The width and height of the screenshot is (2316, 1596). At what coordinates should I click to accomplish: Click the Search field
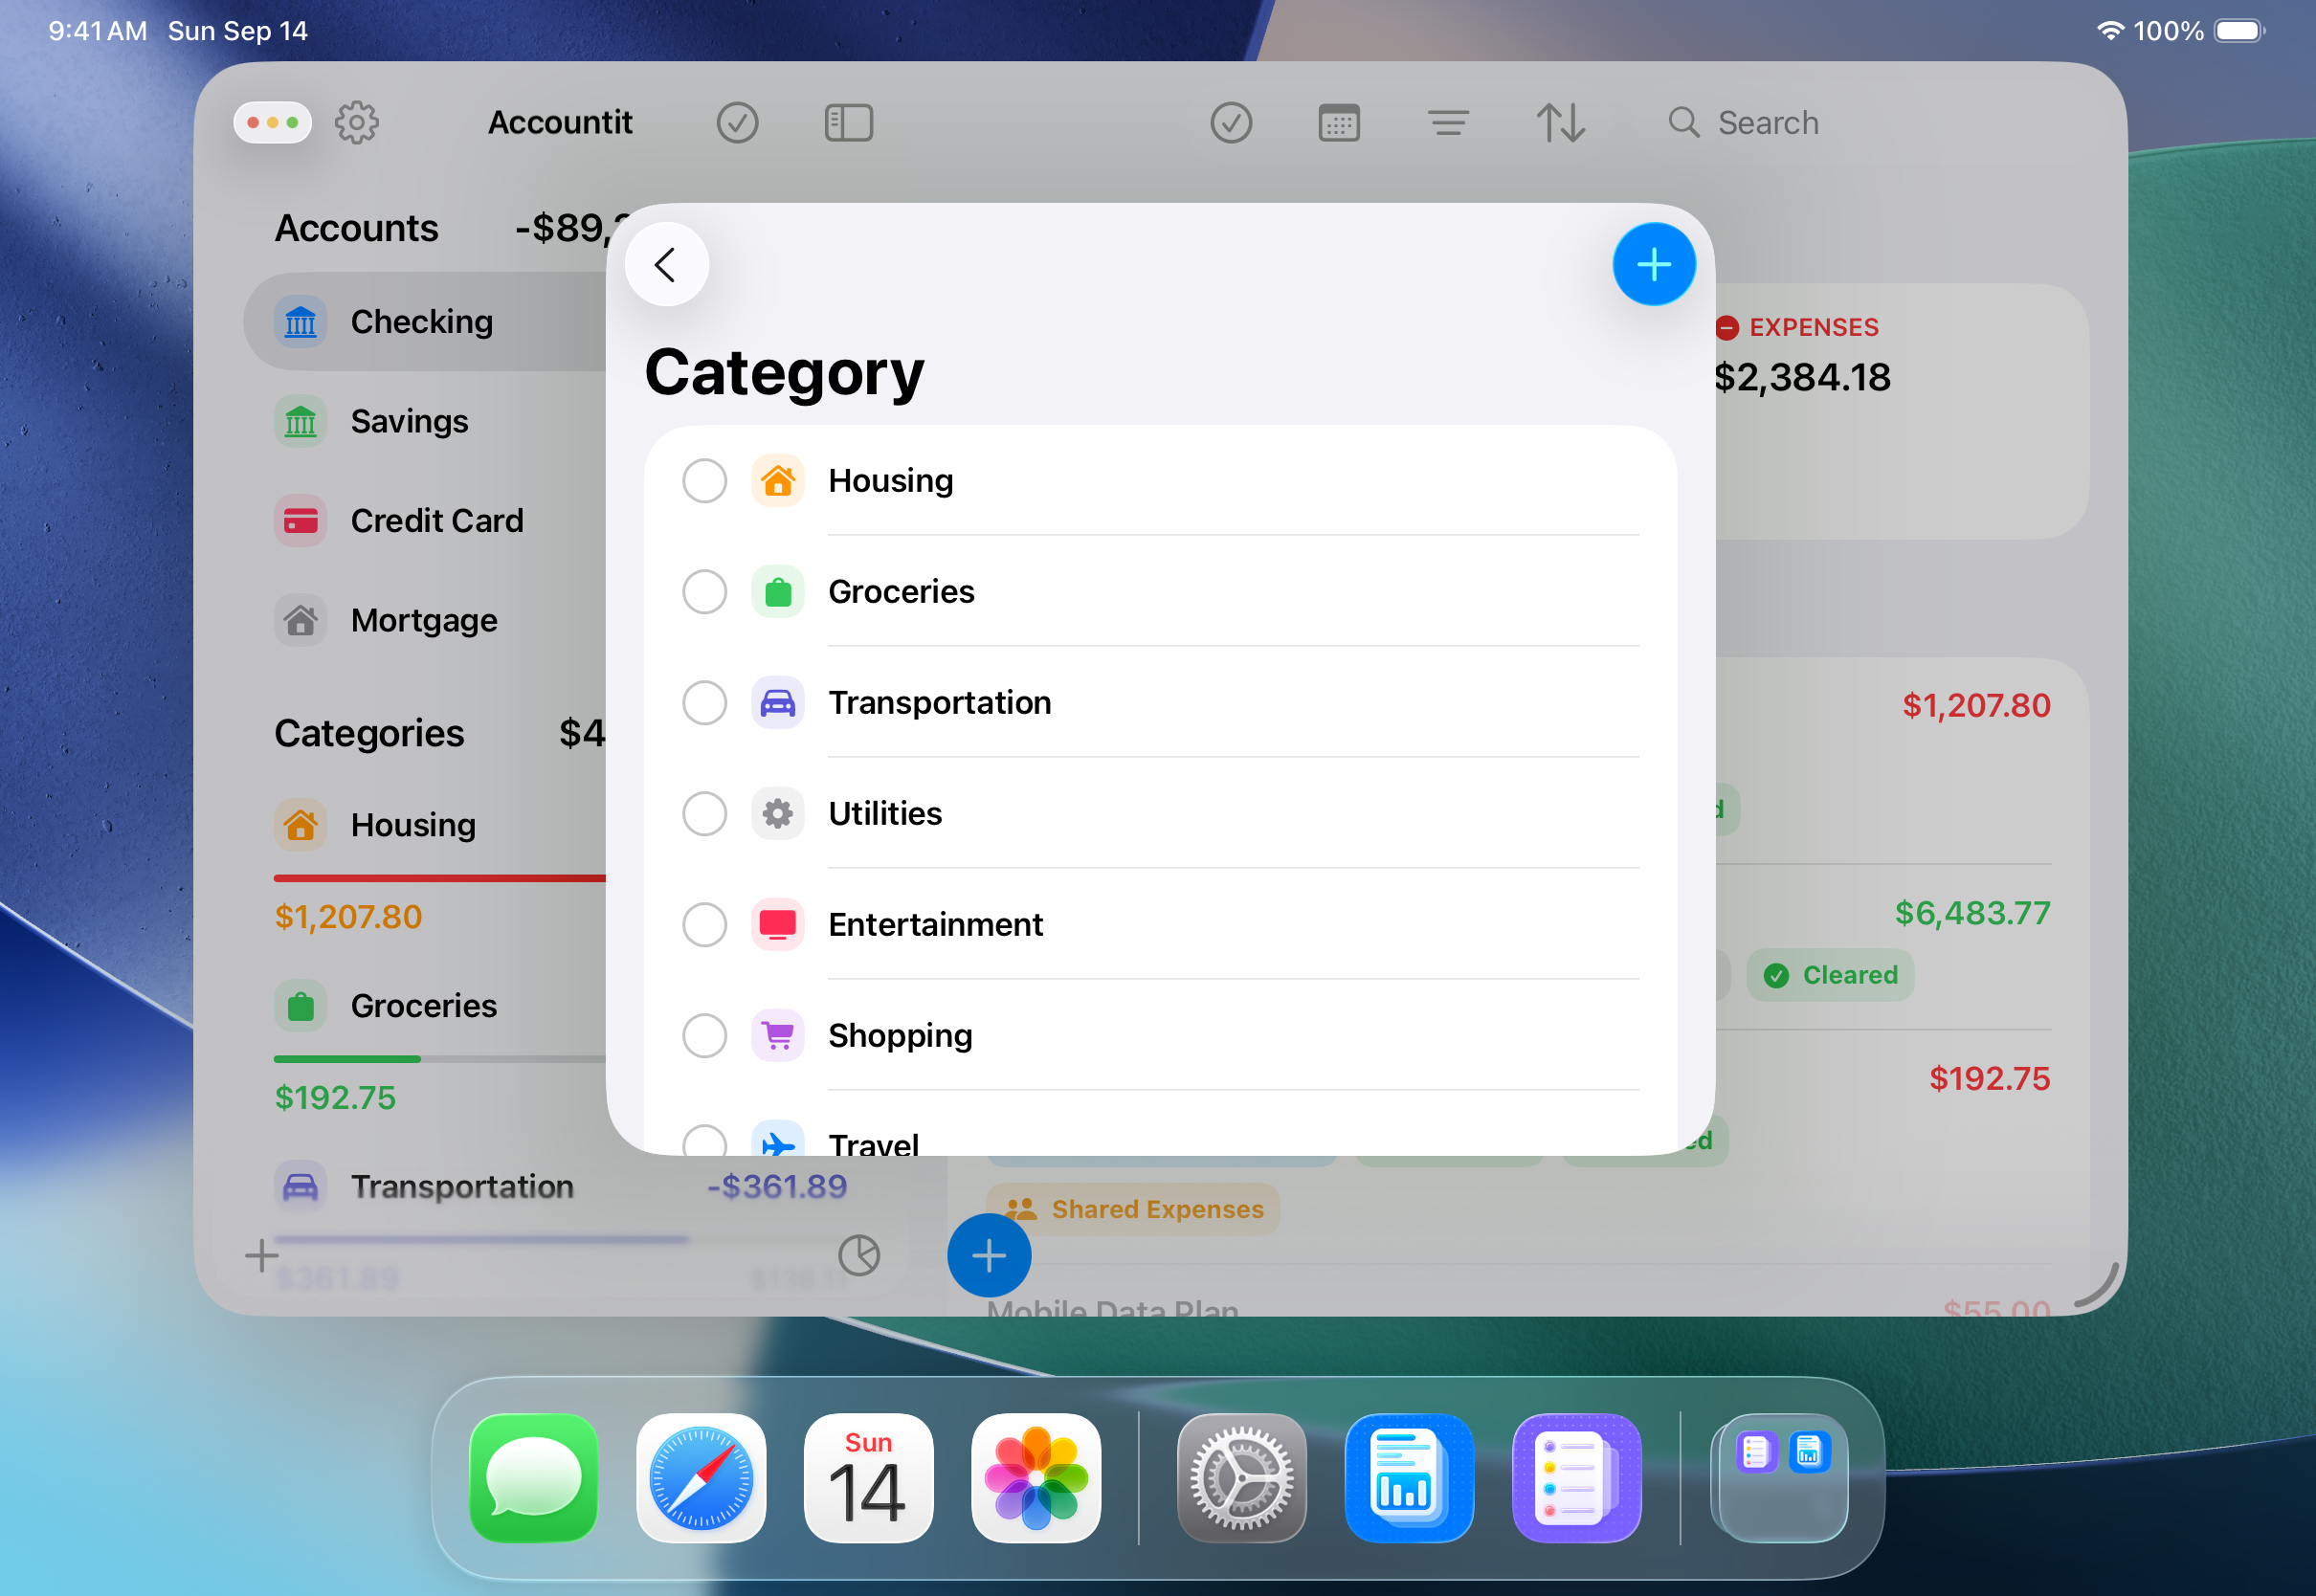click(1767, 123)
